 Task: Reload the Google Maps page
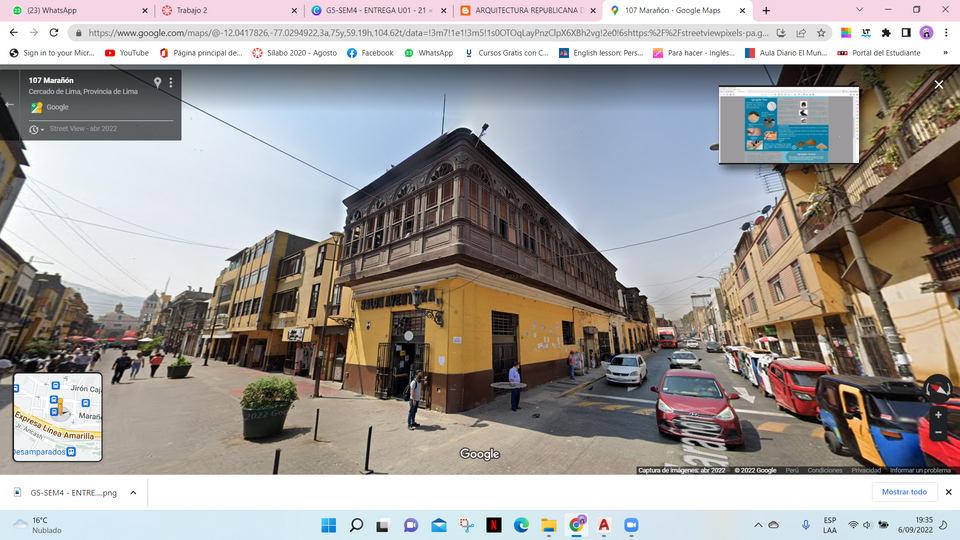(54, 32)
